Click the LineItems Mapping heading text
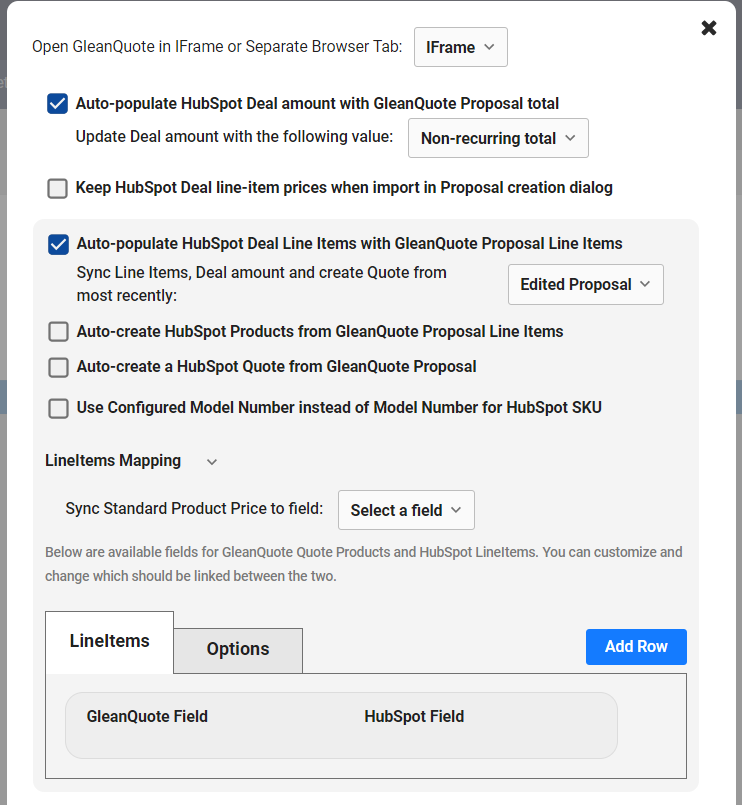The height and width of the screenshot is (805, 742). point(113,461)
